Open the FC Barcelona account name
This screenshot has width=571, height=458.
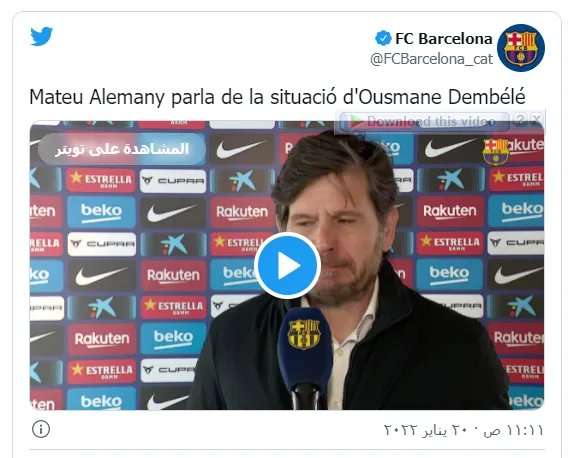(x=444, y=39)
